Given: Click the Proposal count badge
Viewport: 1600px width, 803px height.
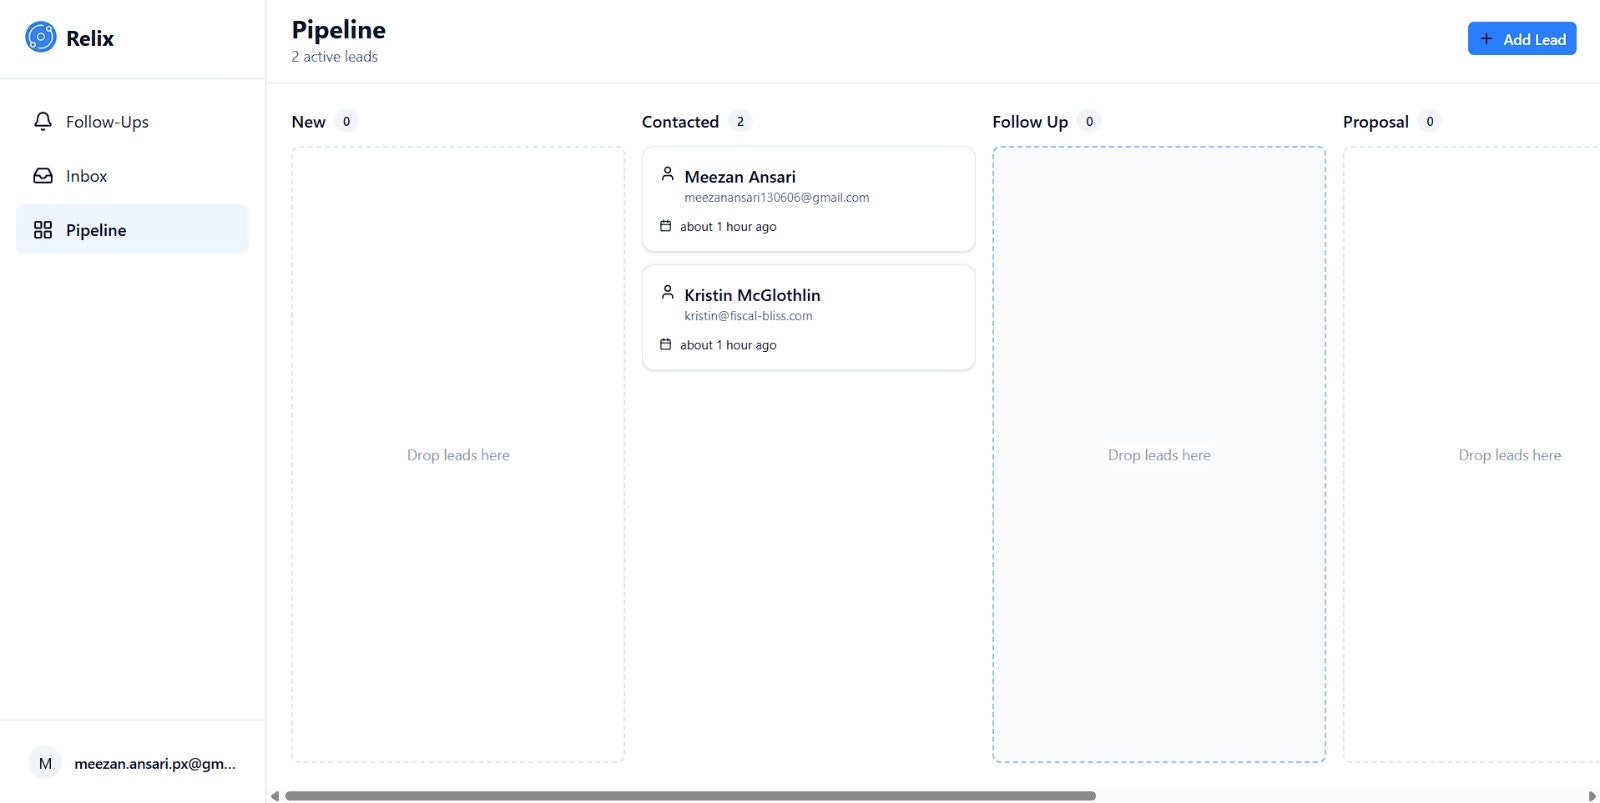Looking at the screenshot, I should 1430,121.
